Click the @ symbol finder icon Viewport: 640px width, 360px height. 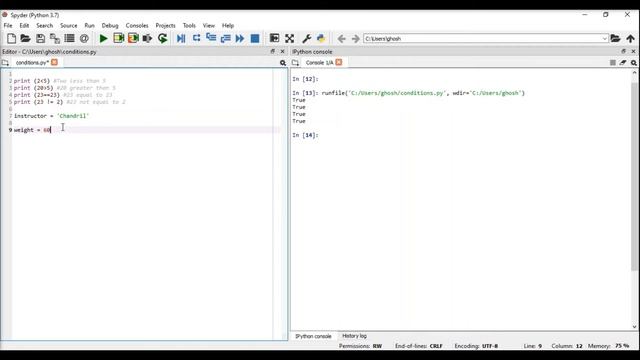(x=84, y=38)
